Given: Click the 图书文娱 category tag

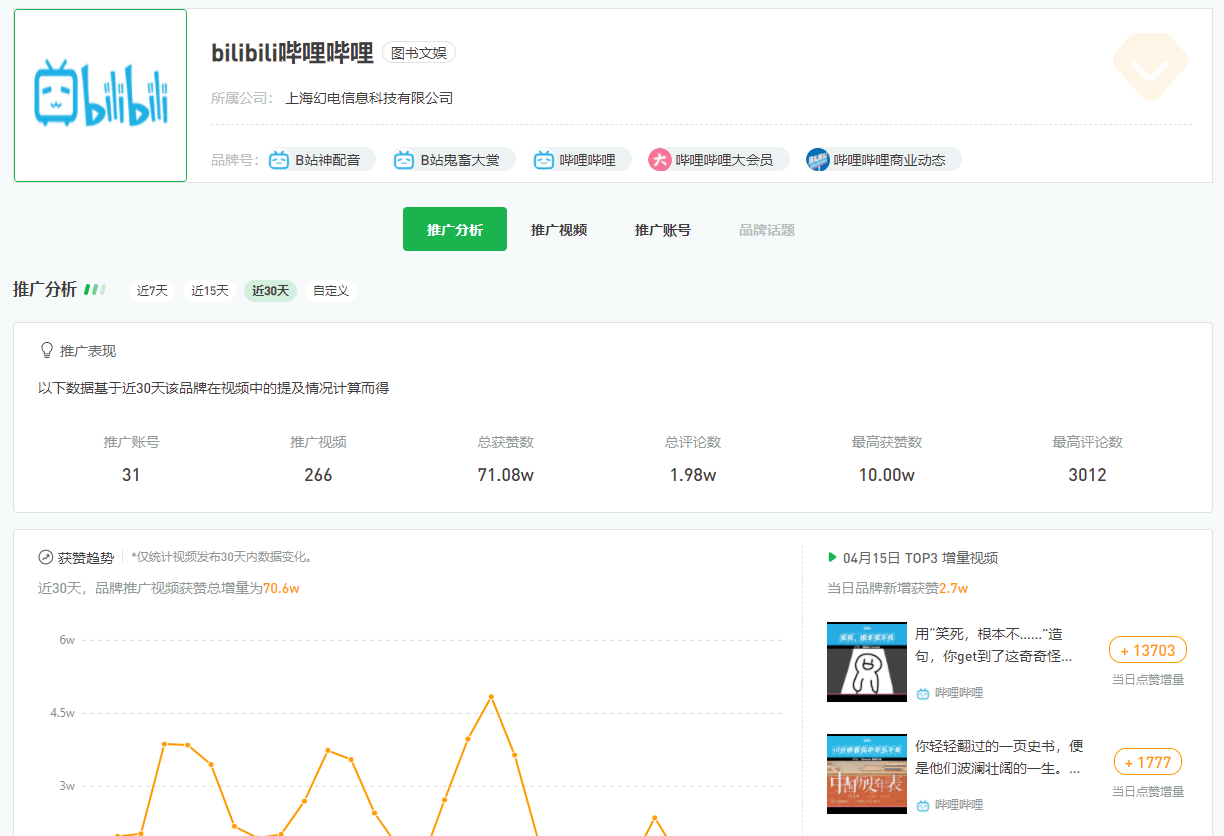Looking at the screenshot, I should [x=419, y=52].
